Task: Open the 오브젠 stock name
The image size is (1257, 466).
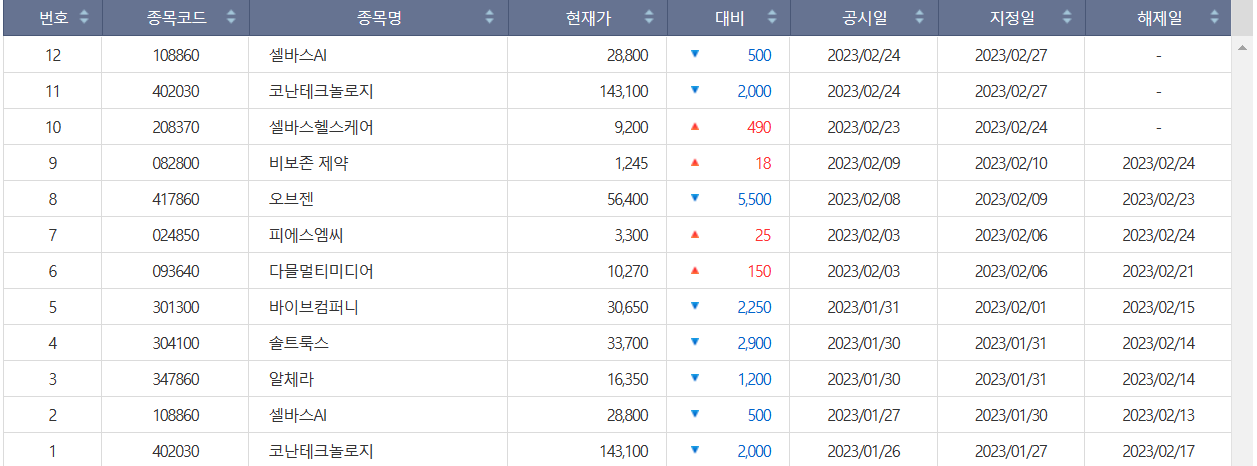Action: pos(293,199)
